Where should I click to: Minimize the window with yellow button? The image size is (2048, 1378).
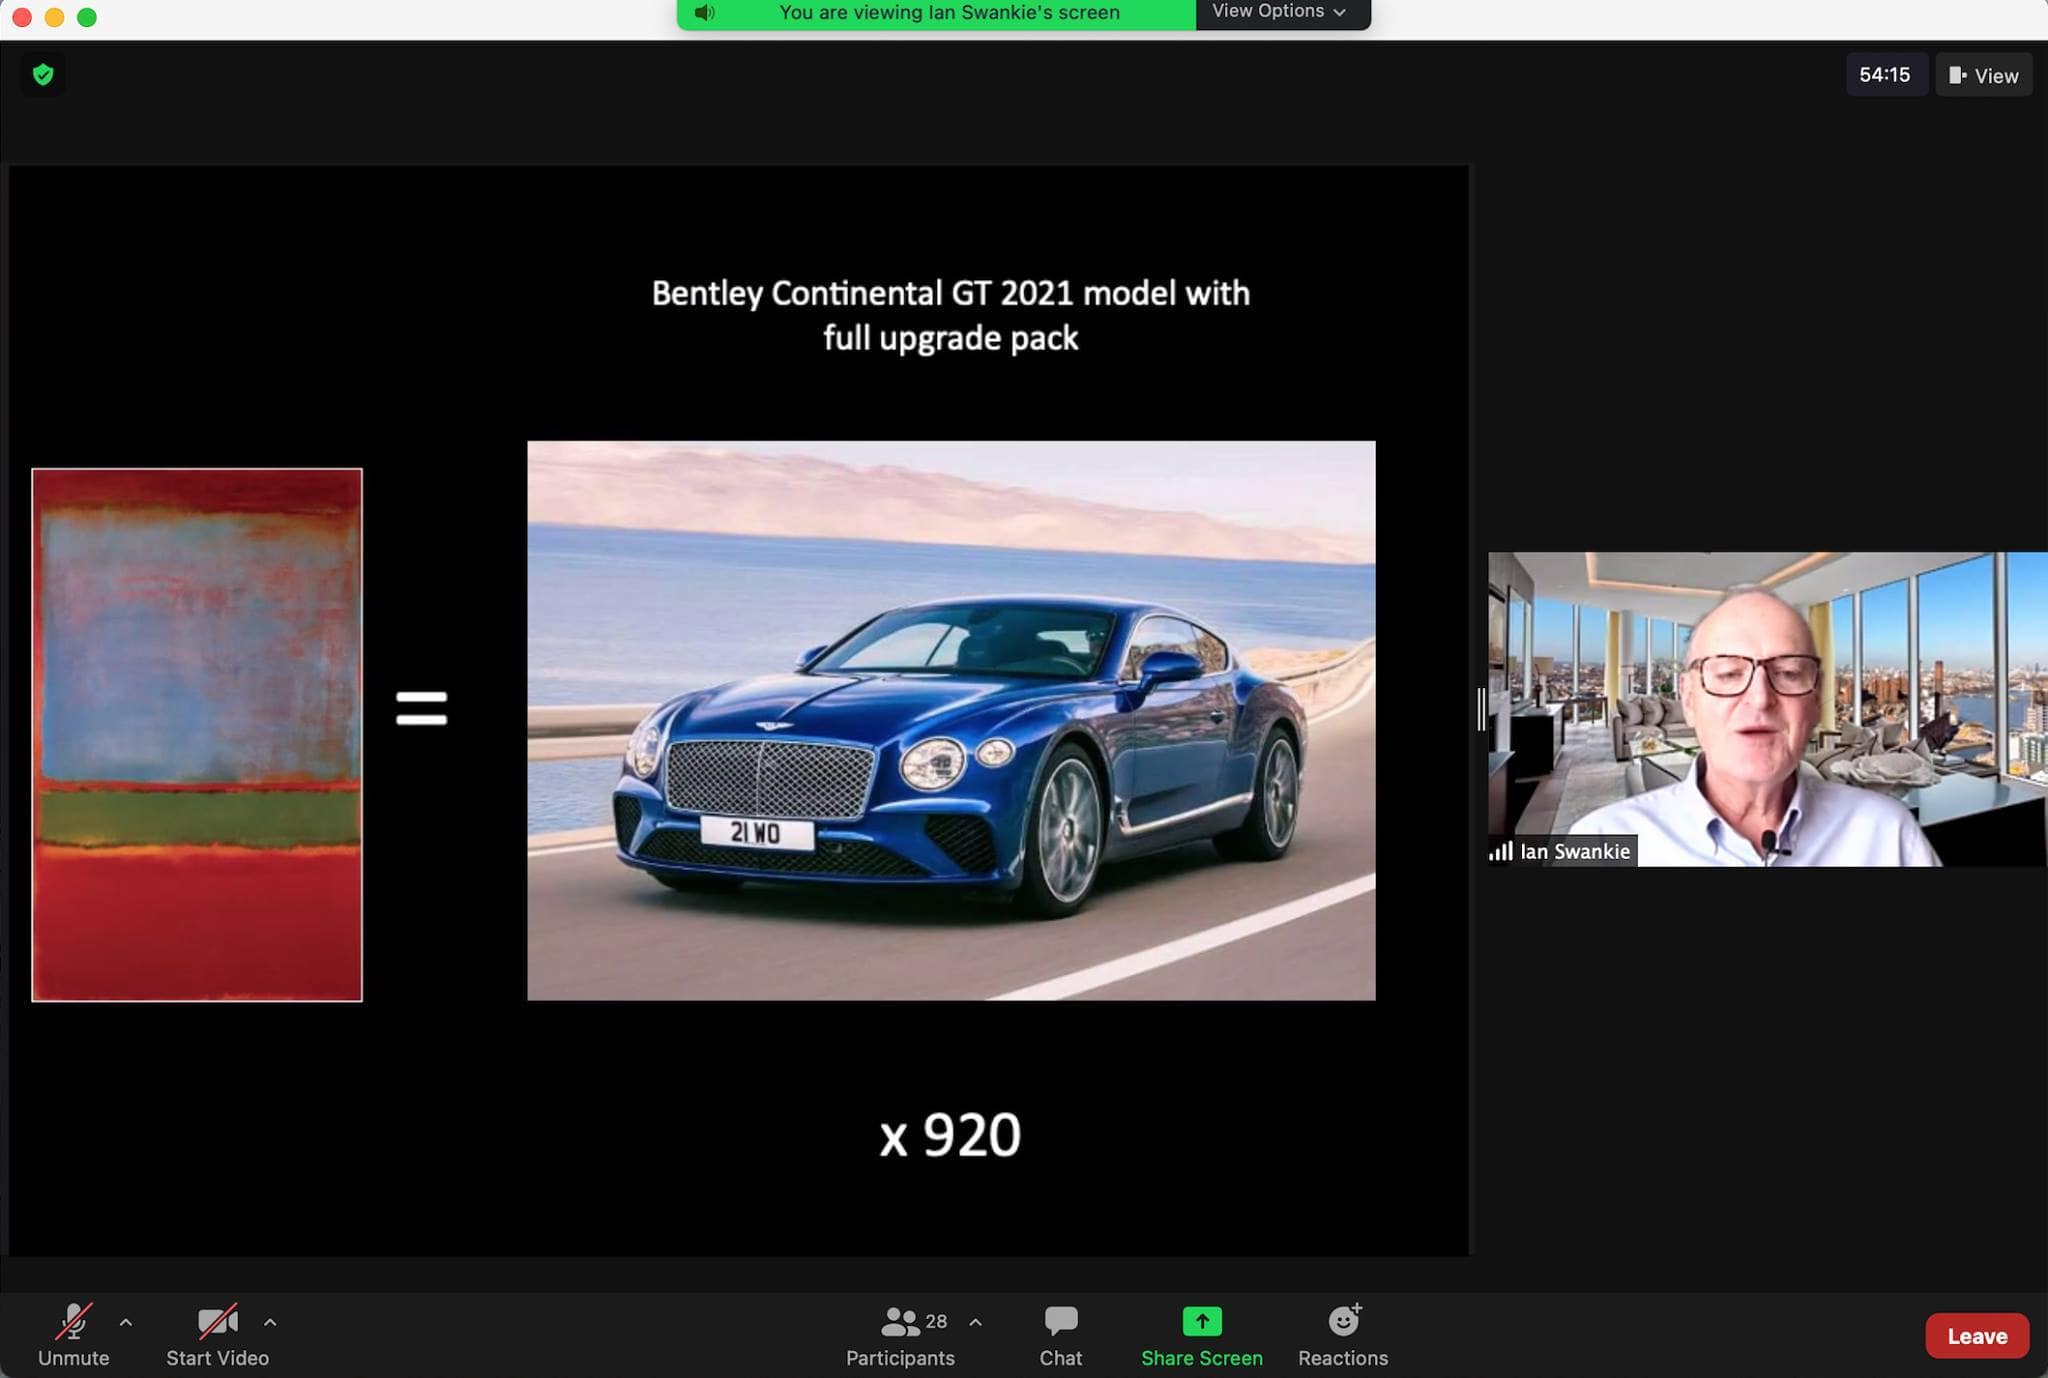tap(55, 17)
